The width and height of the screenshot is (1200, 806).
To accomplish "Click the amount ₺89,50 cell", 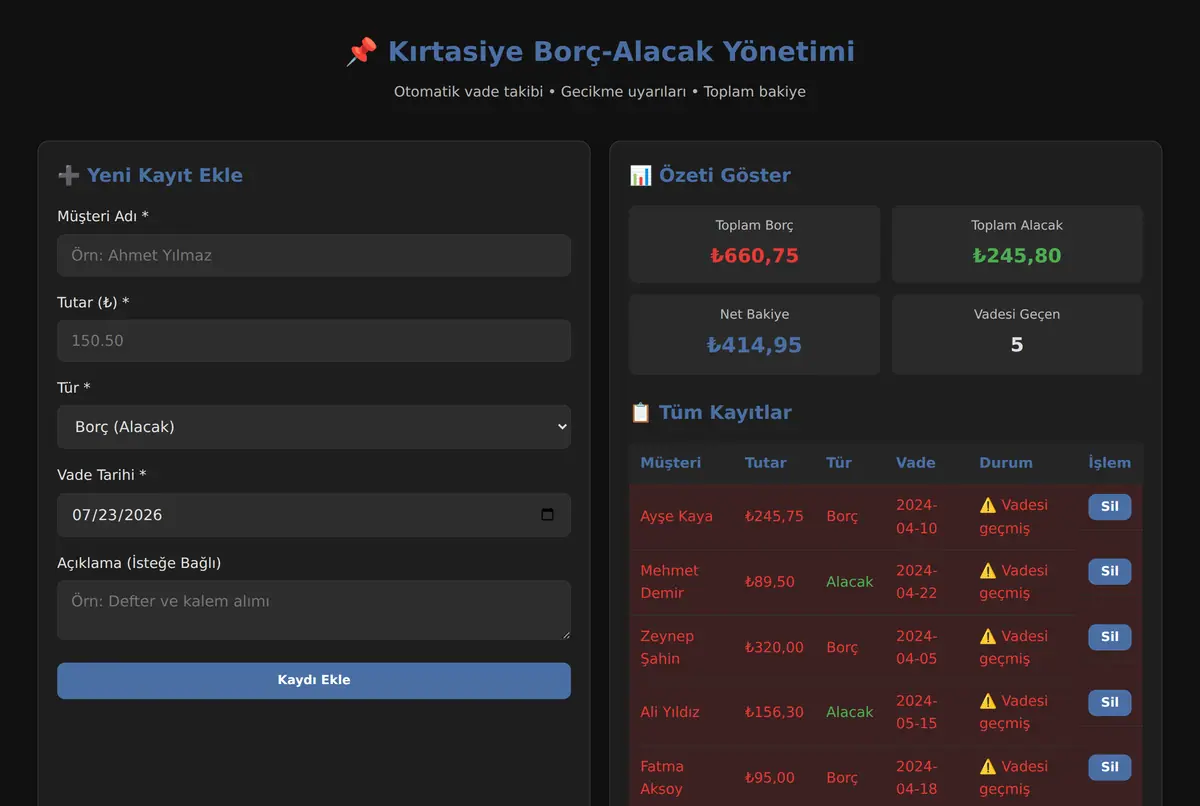I will [769, 582].
